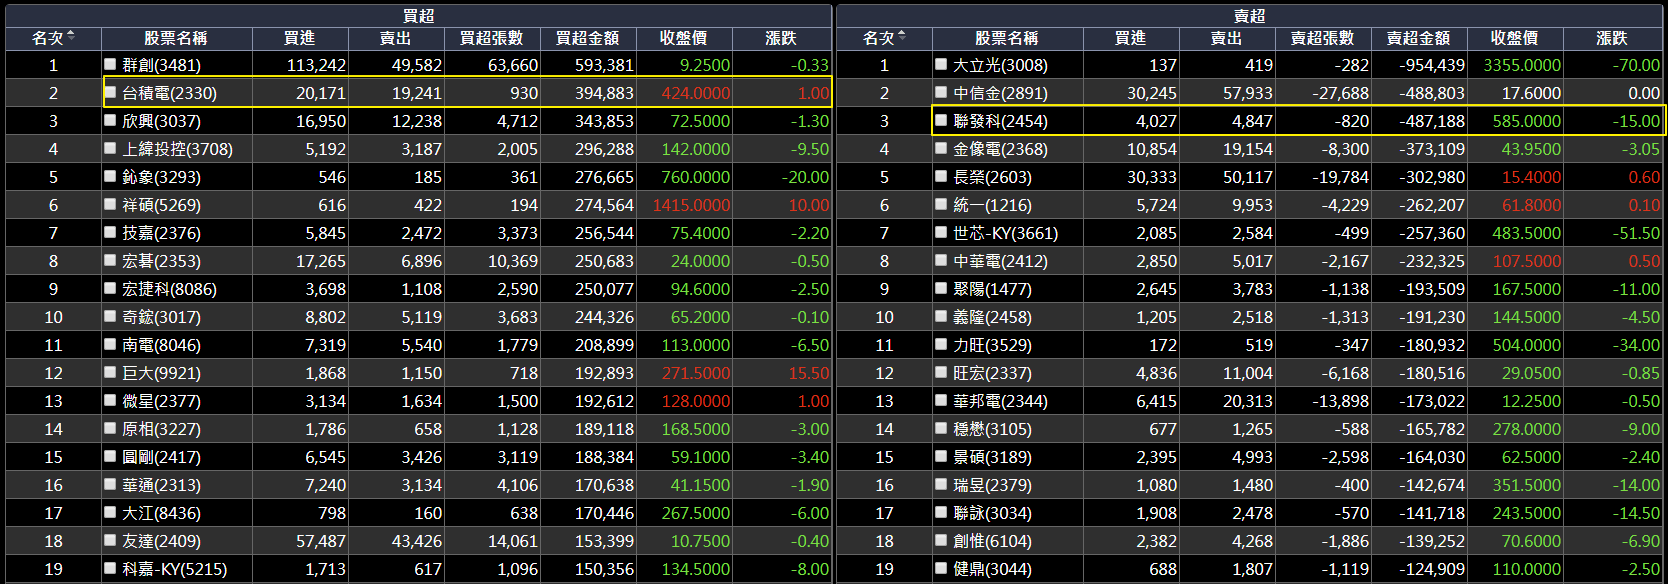Tick the checkbox next to 金像電(2368)
Viewport: 1668px width, 584px height.
click(941, 148)
